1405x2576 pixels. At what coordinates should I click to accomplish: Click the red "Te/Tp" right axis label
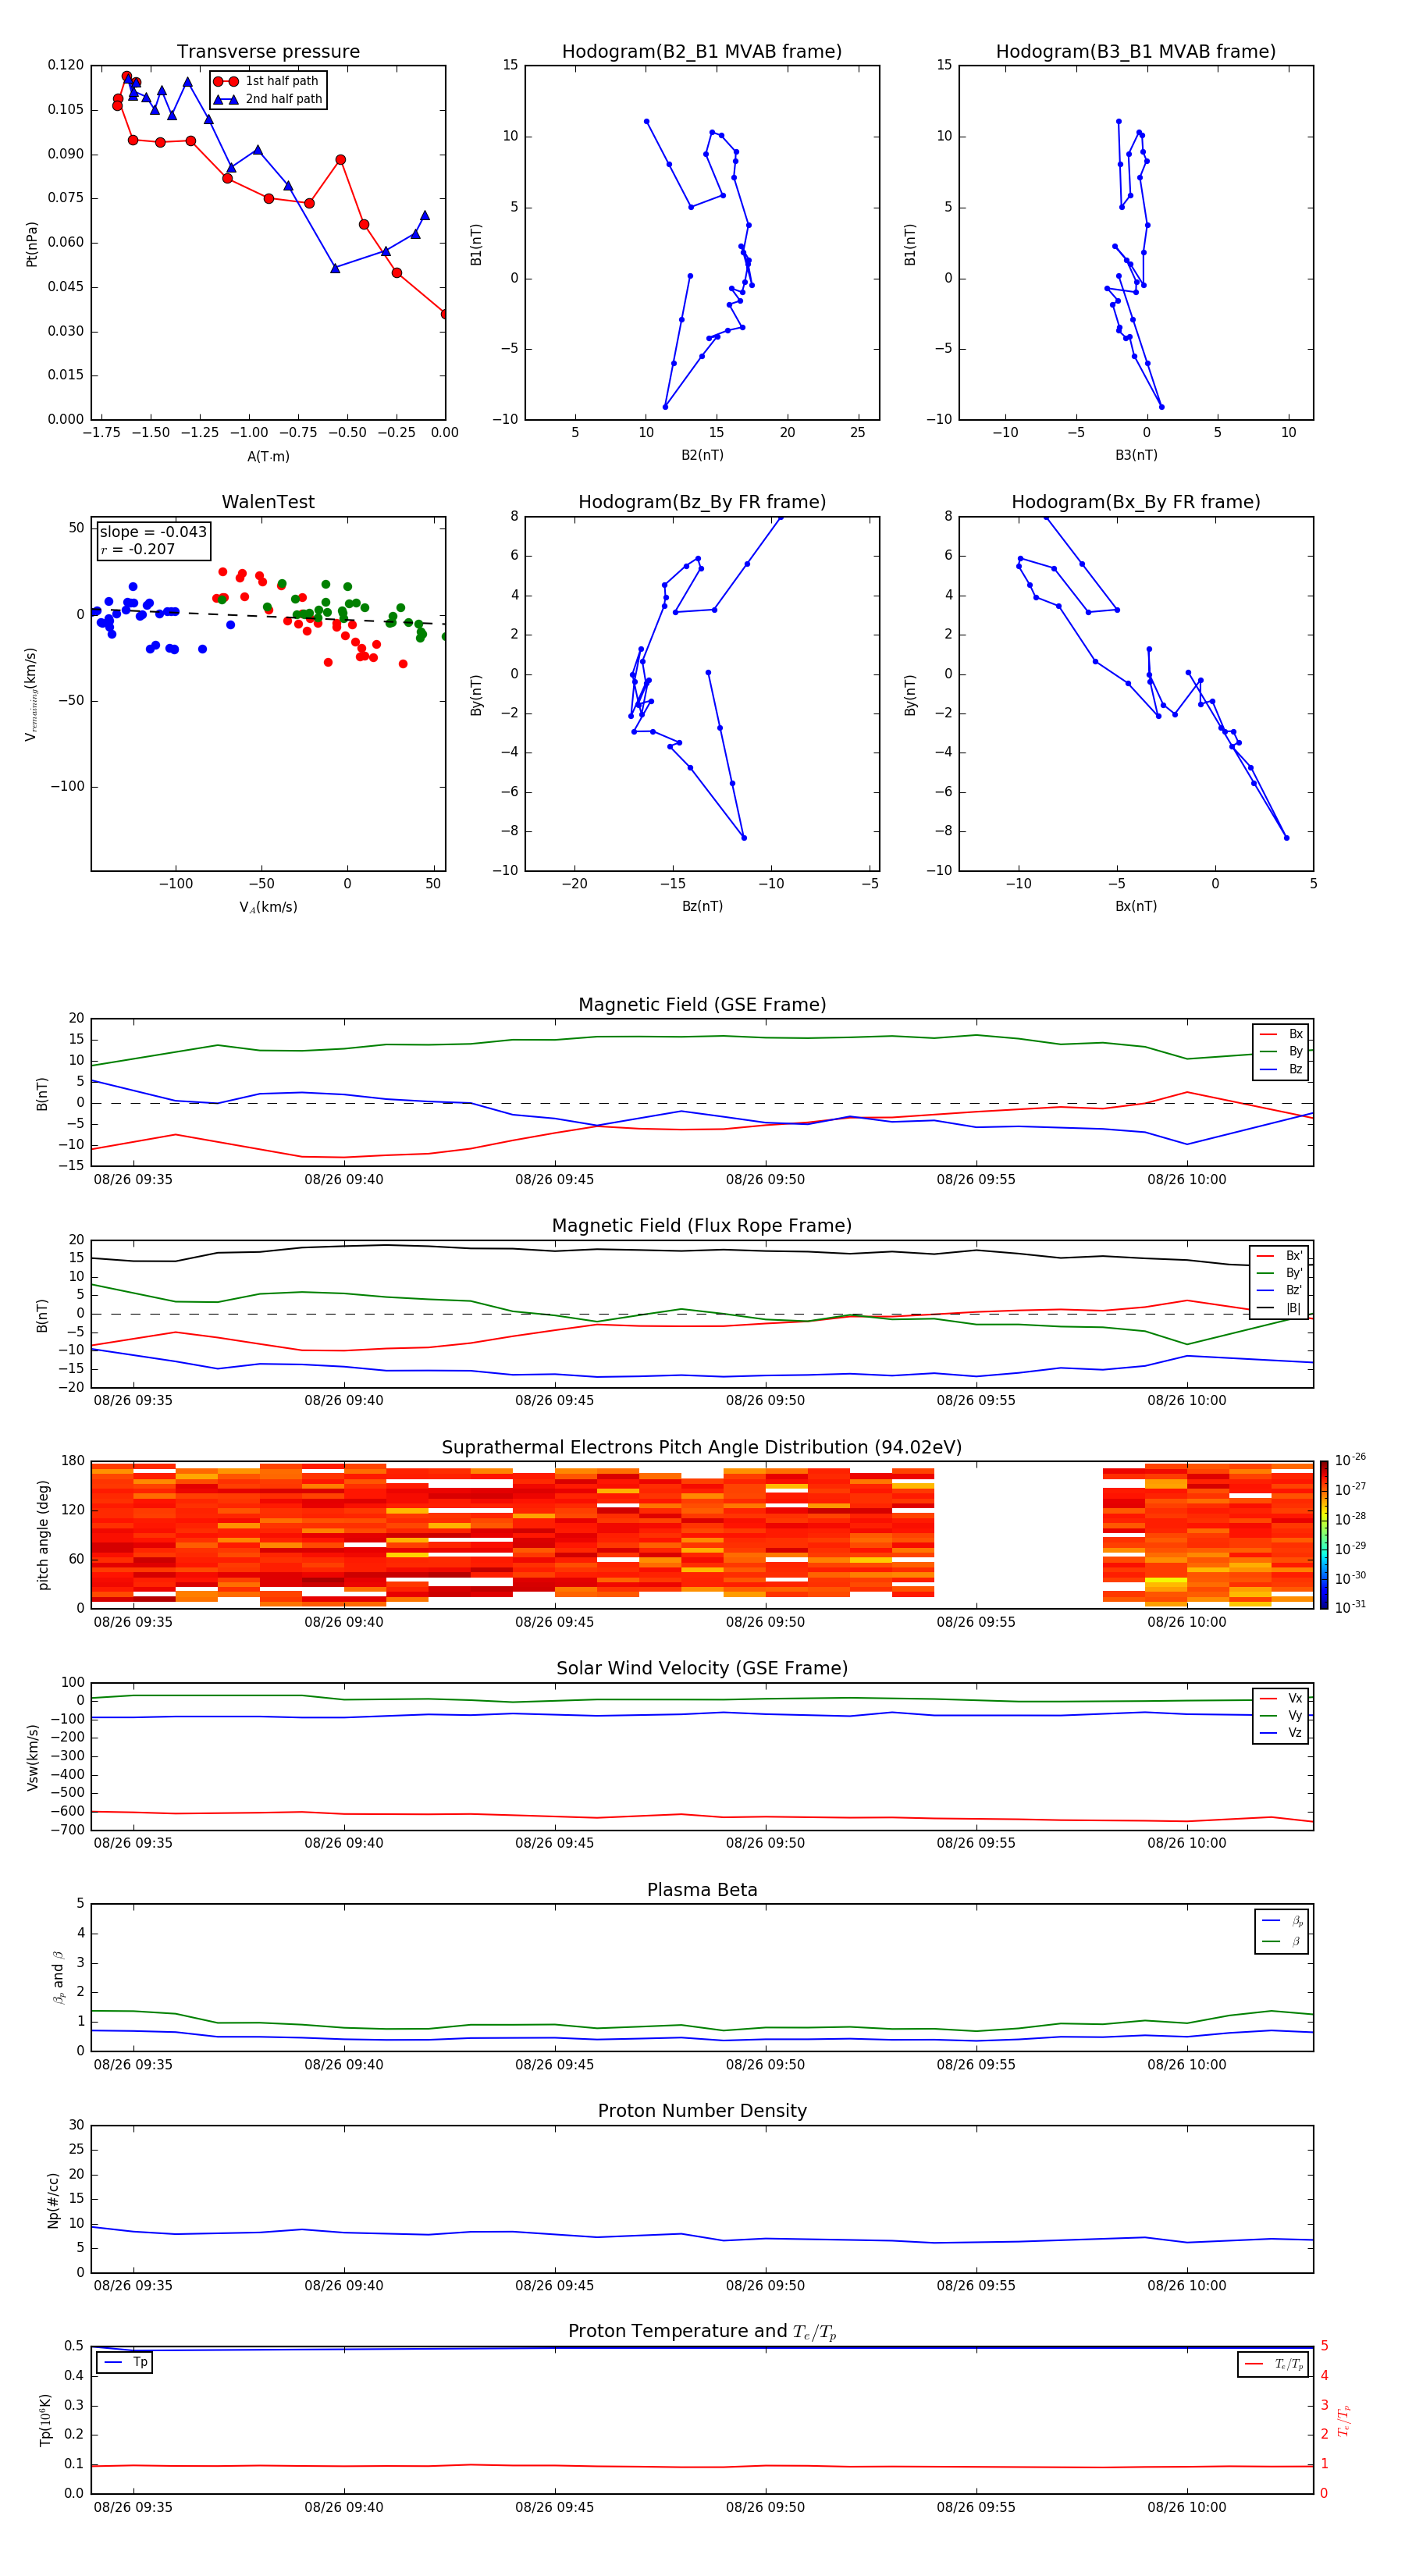pyautogui.click(x=1344, y=2420)
